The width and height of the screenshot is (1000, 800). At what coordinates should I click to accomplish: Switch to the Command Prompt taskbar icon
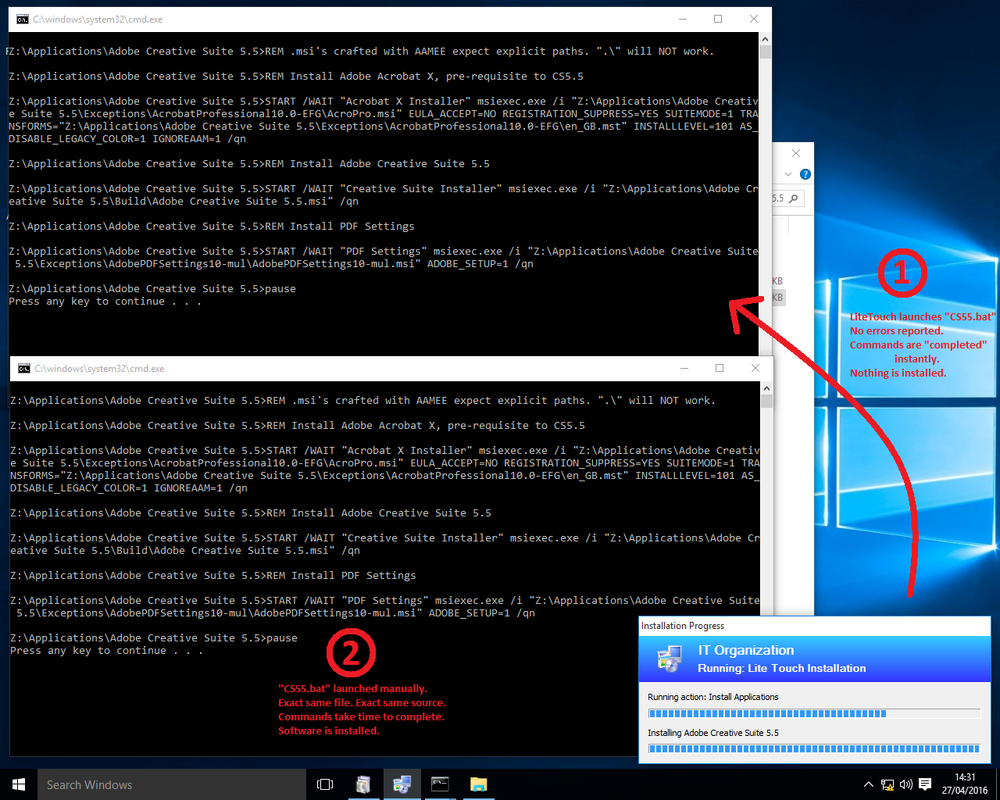pyautogui.click(x=440, y=785)
